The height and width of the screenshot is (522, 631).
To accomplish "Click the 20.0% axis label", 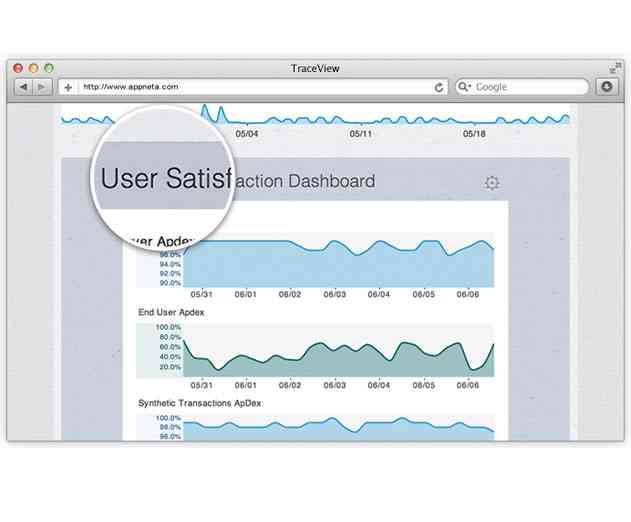I will (170, 367).
